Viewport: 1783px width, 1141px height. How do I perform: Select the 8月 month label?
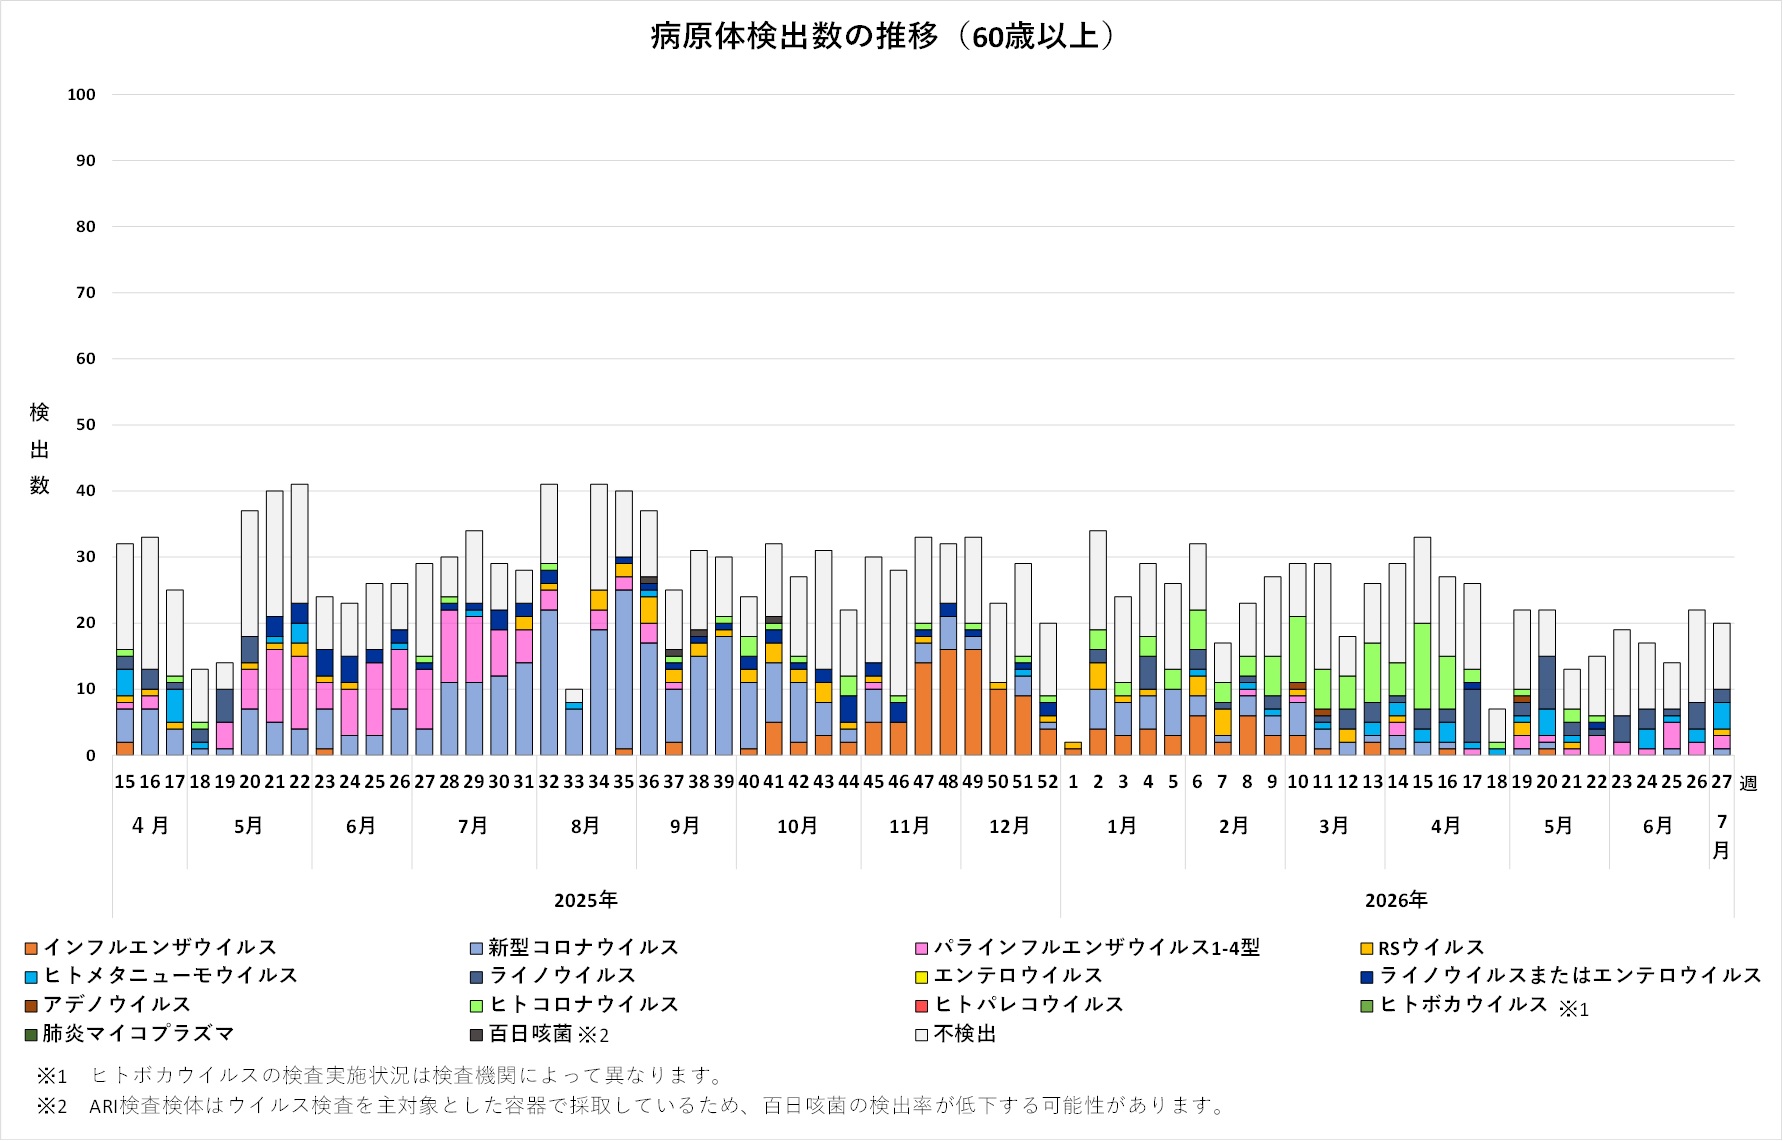[x=586, y=826]
